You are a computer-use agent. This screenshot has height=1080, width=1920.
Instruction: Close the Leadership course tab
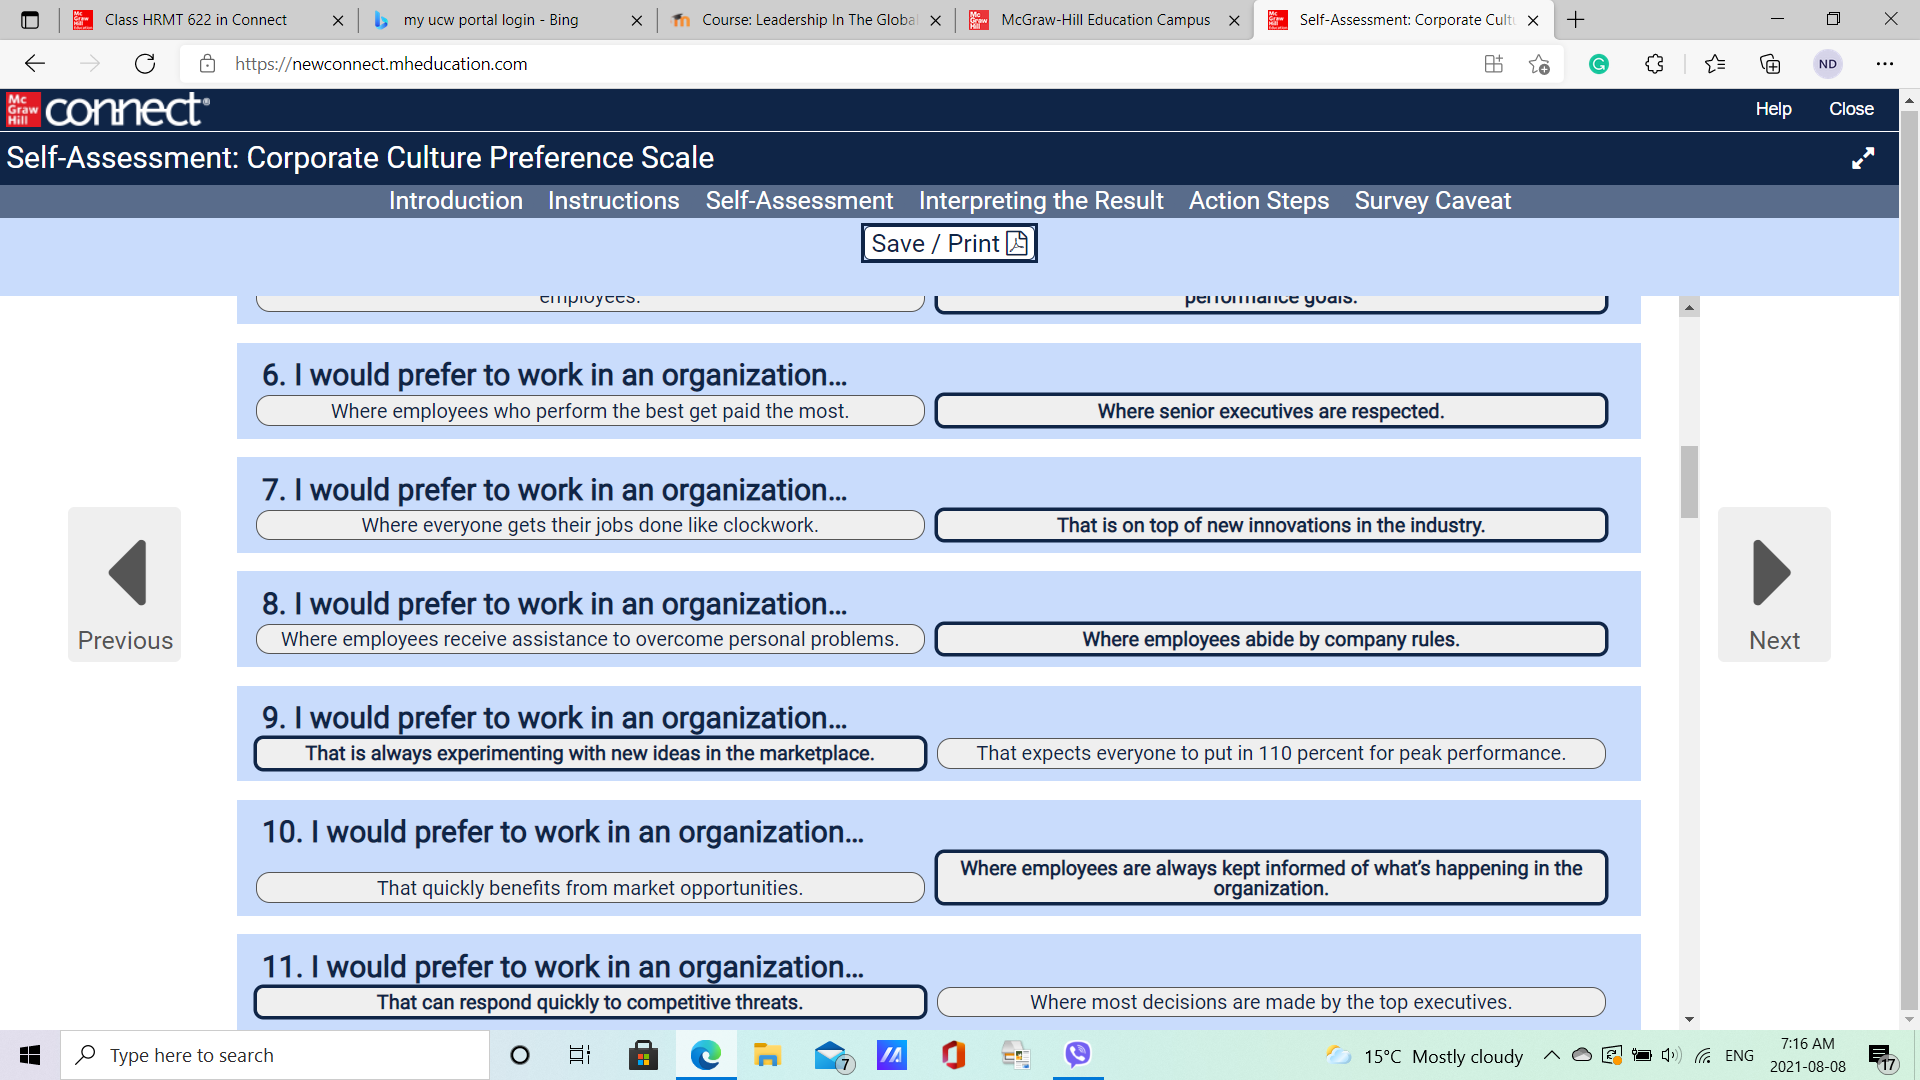point(935,20)
